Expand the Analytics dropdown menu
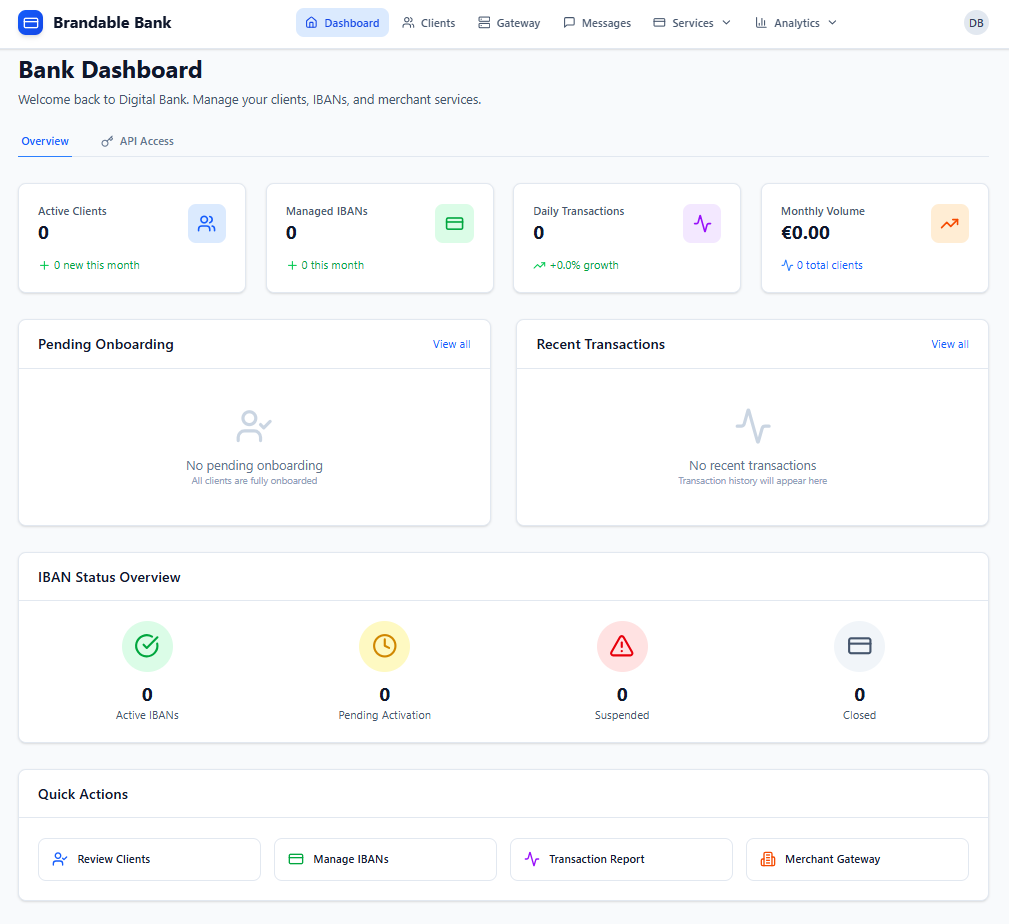The image size is (1009, 924). tap(796, 23)
